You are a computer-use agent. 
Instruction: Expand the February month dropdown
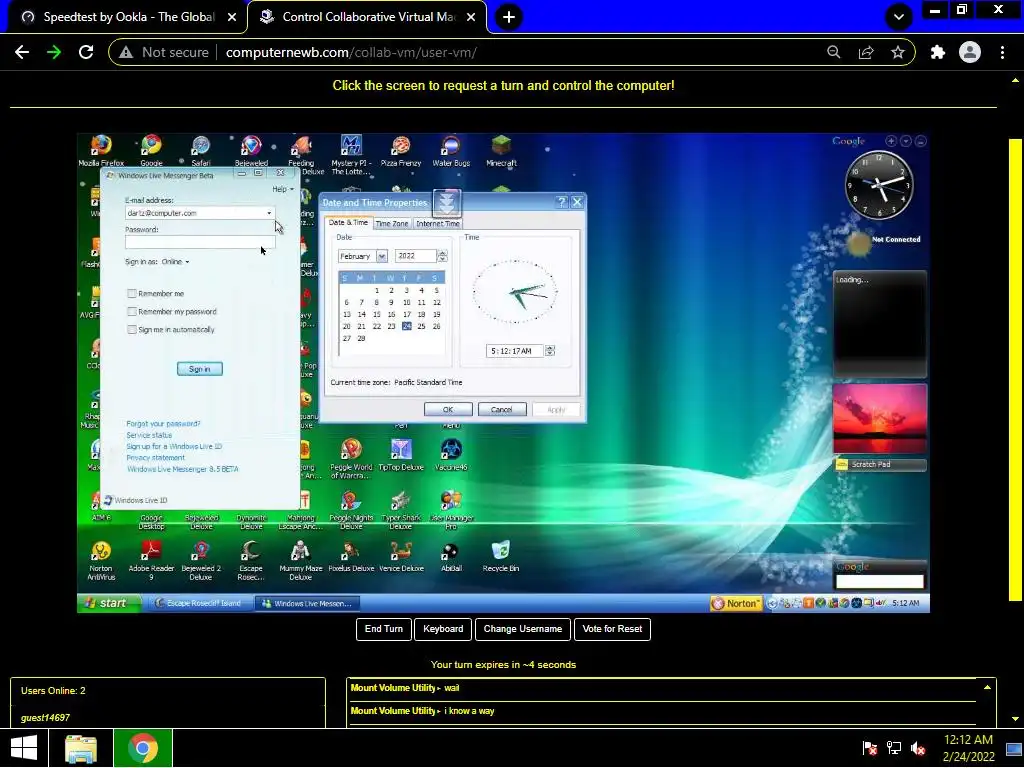[x=381, y=256]
